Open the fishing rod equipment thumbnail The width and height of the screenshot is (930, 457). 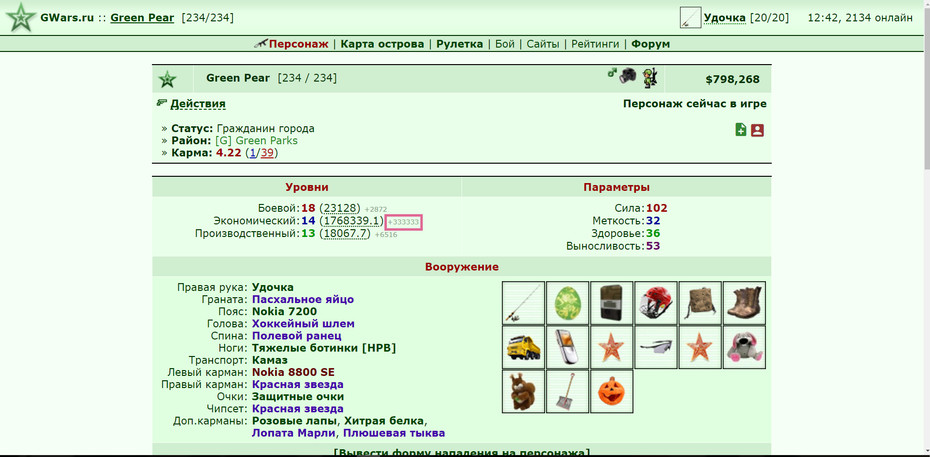click(x=523, y=302)
